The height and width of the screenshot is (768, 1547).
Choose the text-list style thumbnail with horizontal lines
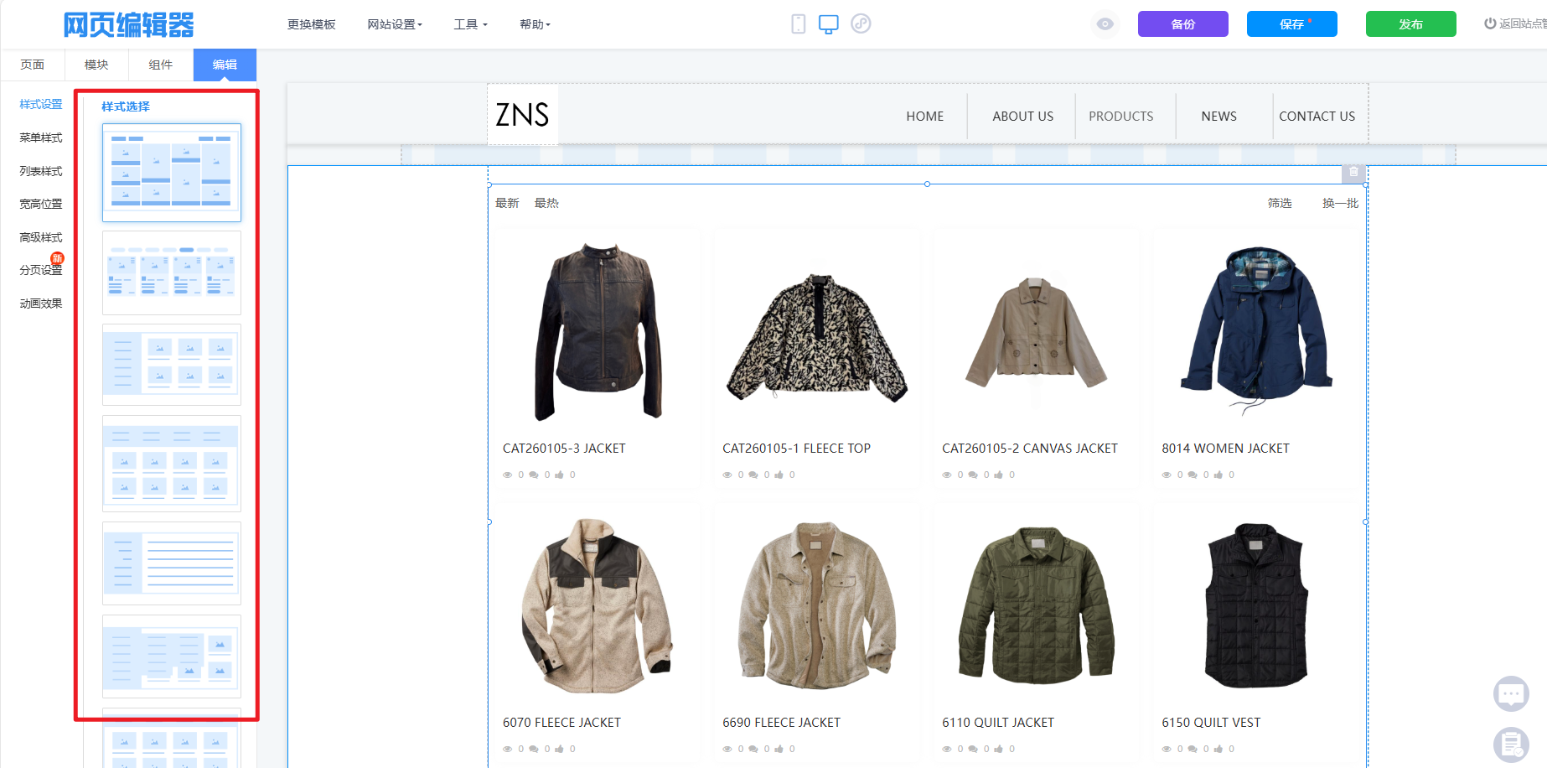coord(171,563)
